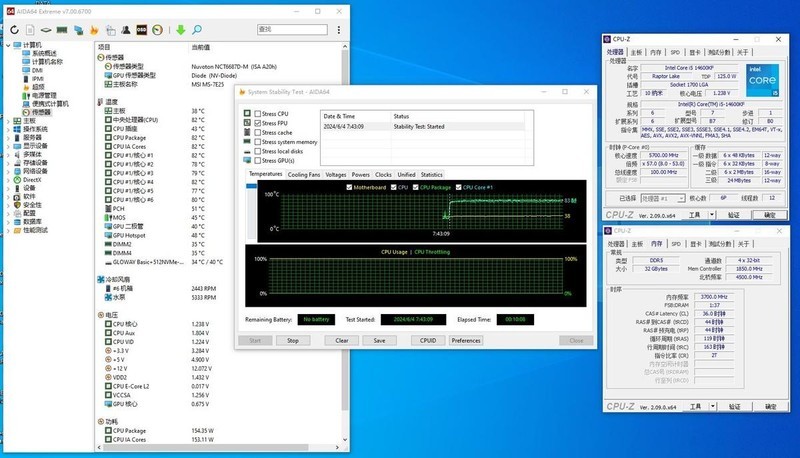
Task: Click the Save button in stability test
Action: click(x=379, y=341)
